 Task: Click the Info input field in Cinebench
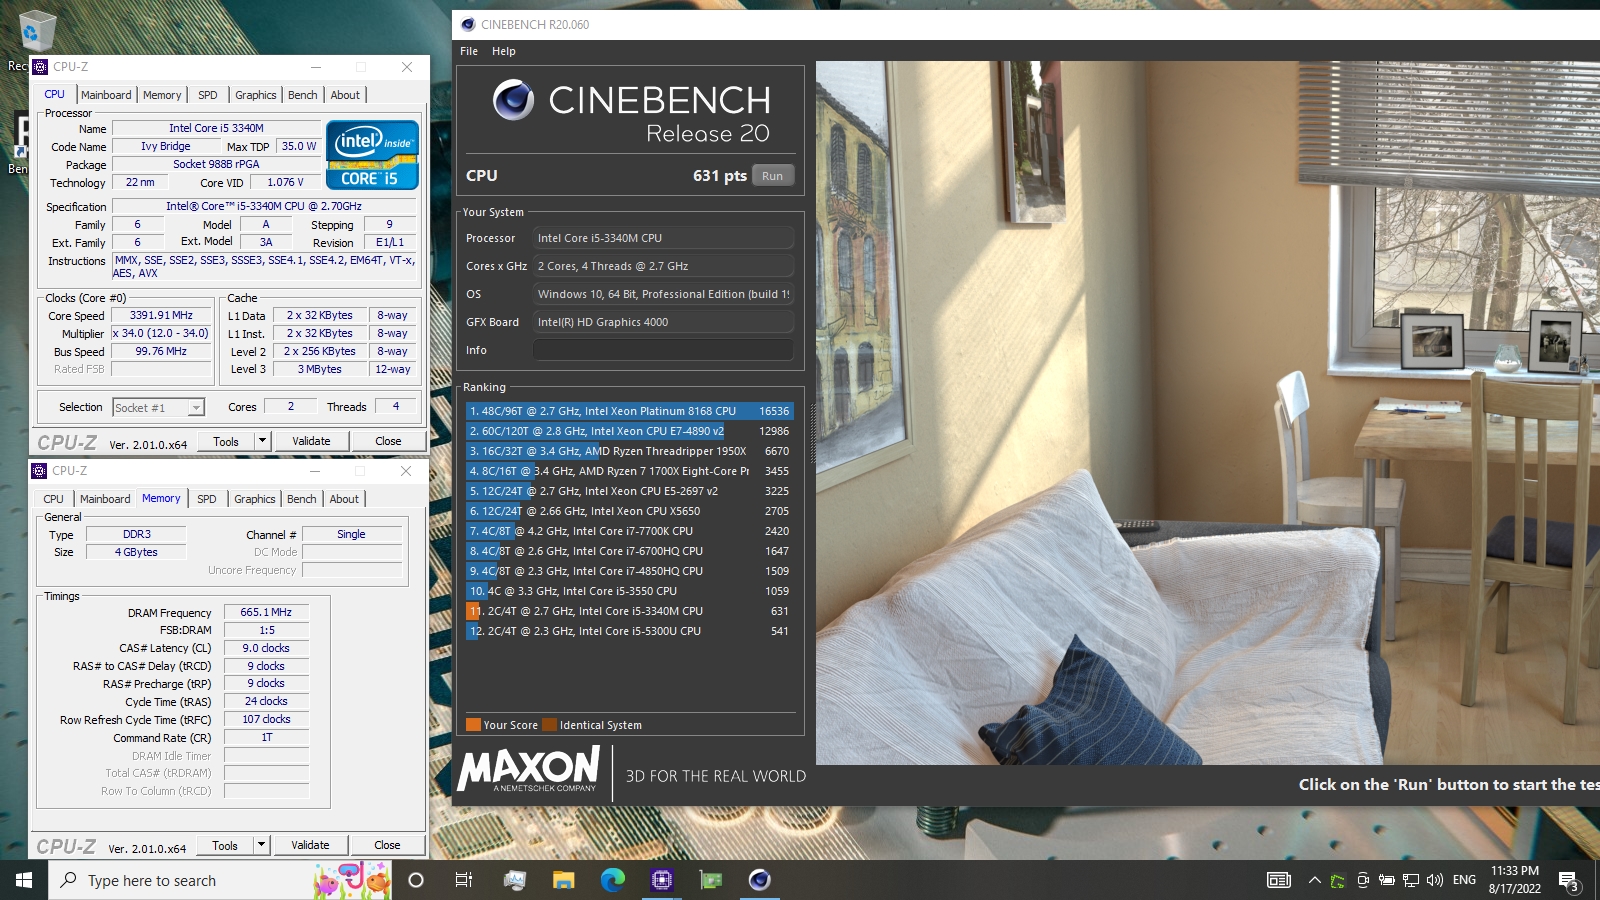coord(663,350)
